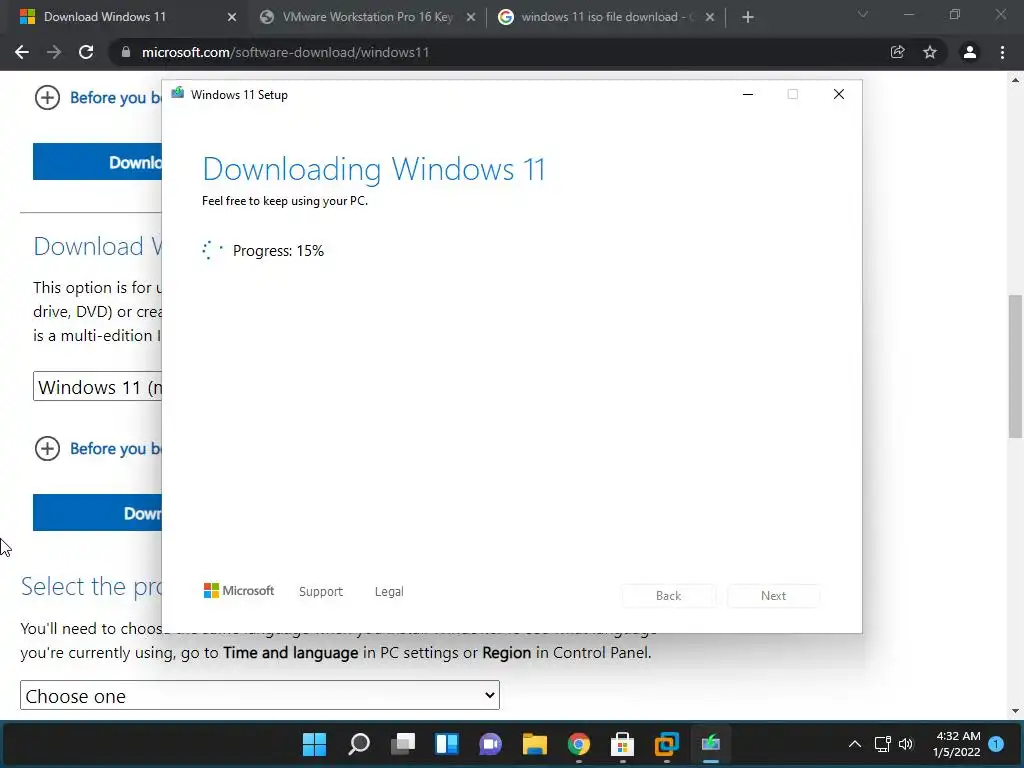Restore down the Chrome window
Image resolution: width=1024 pixels, height=768 pixels.
click(955, 14)
